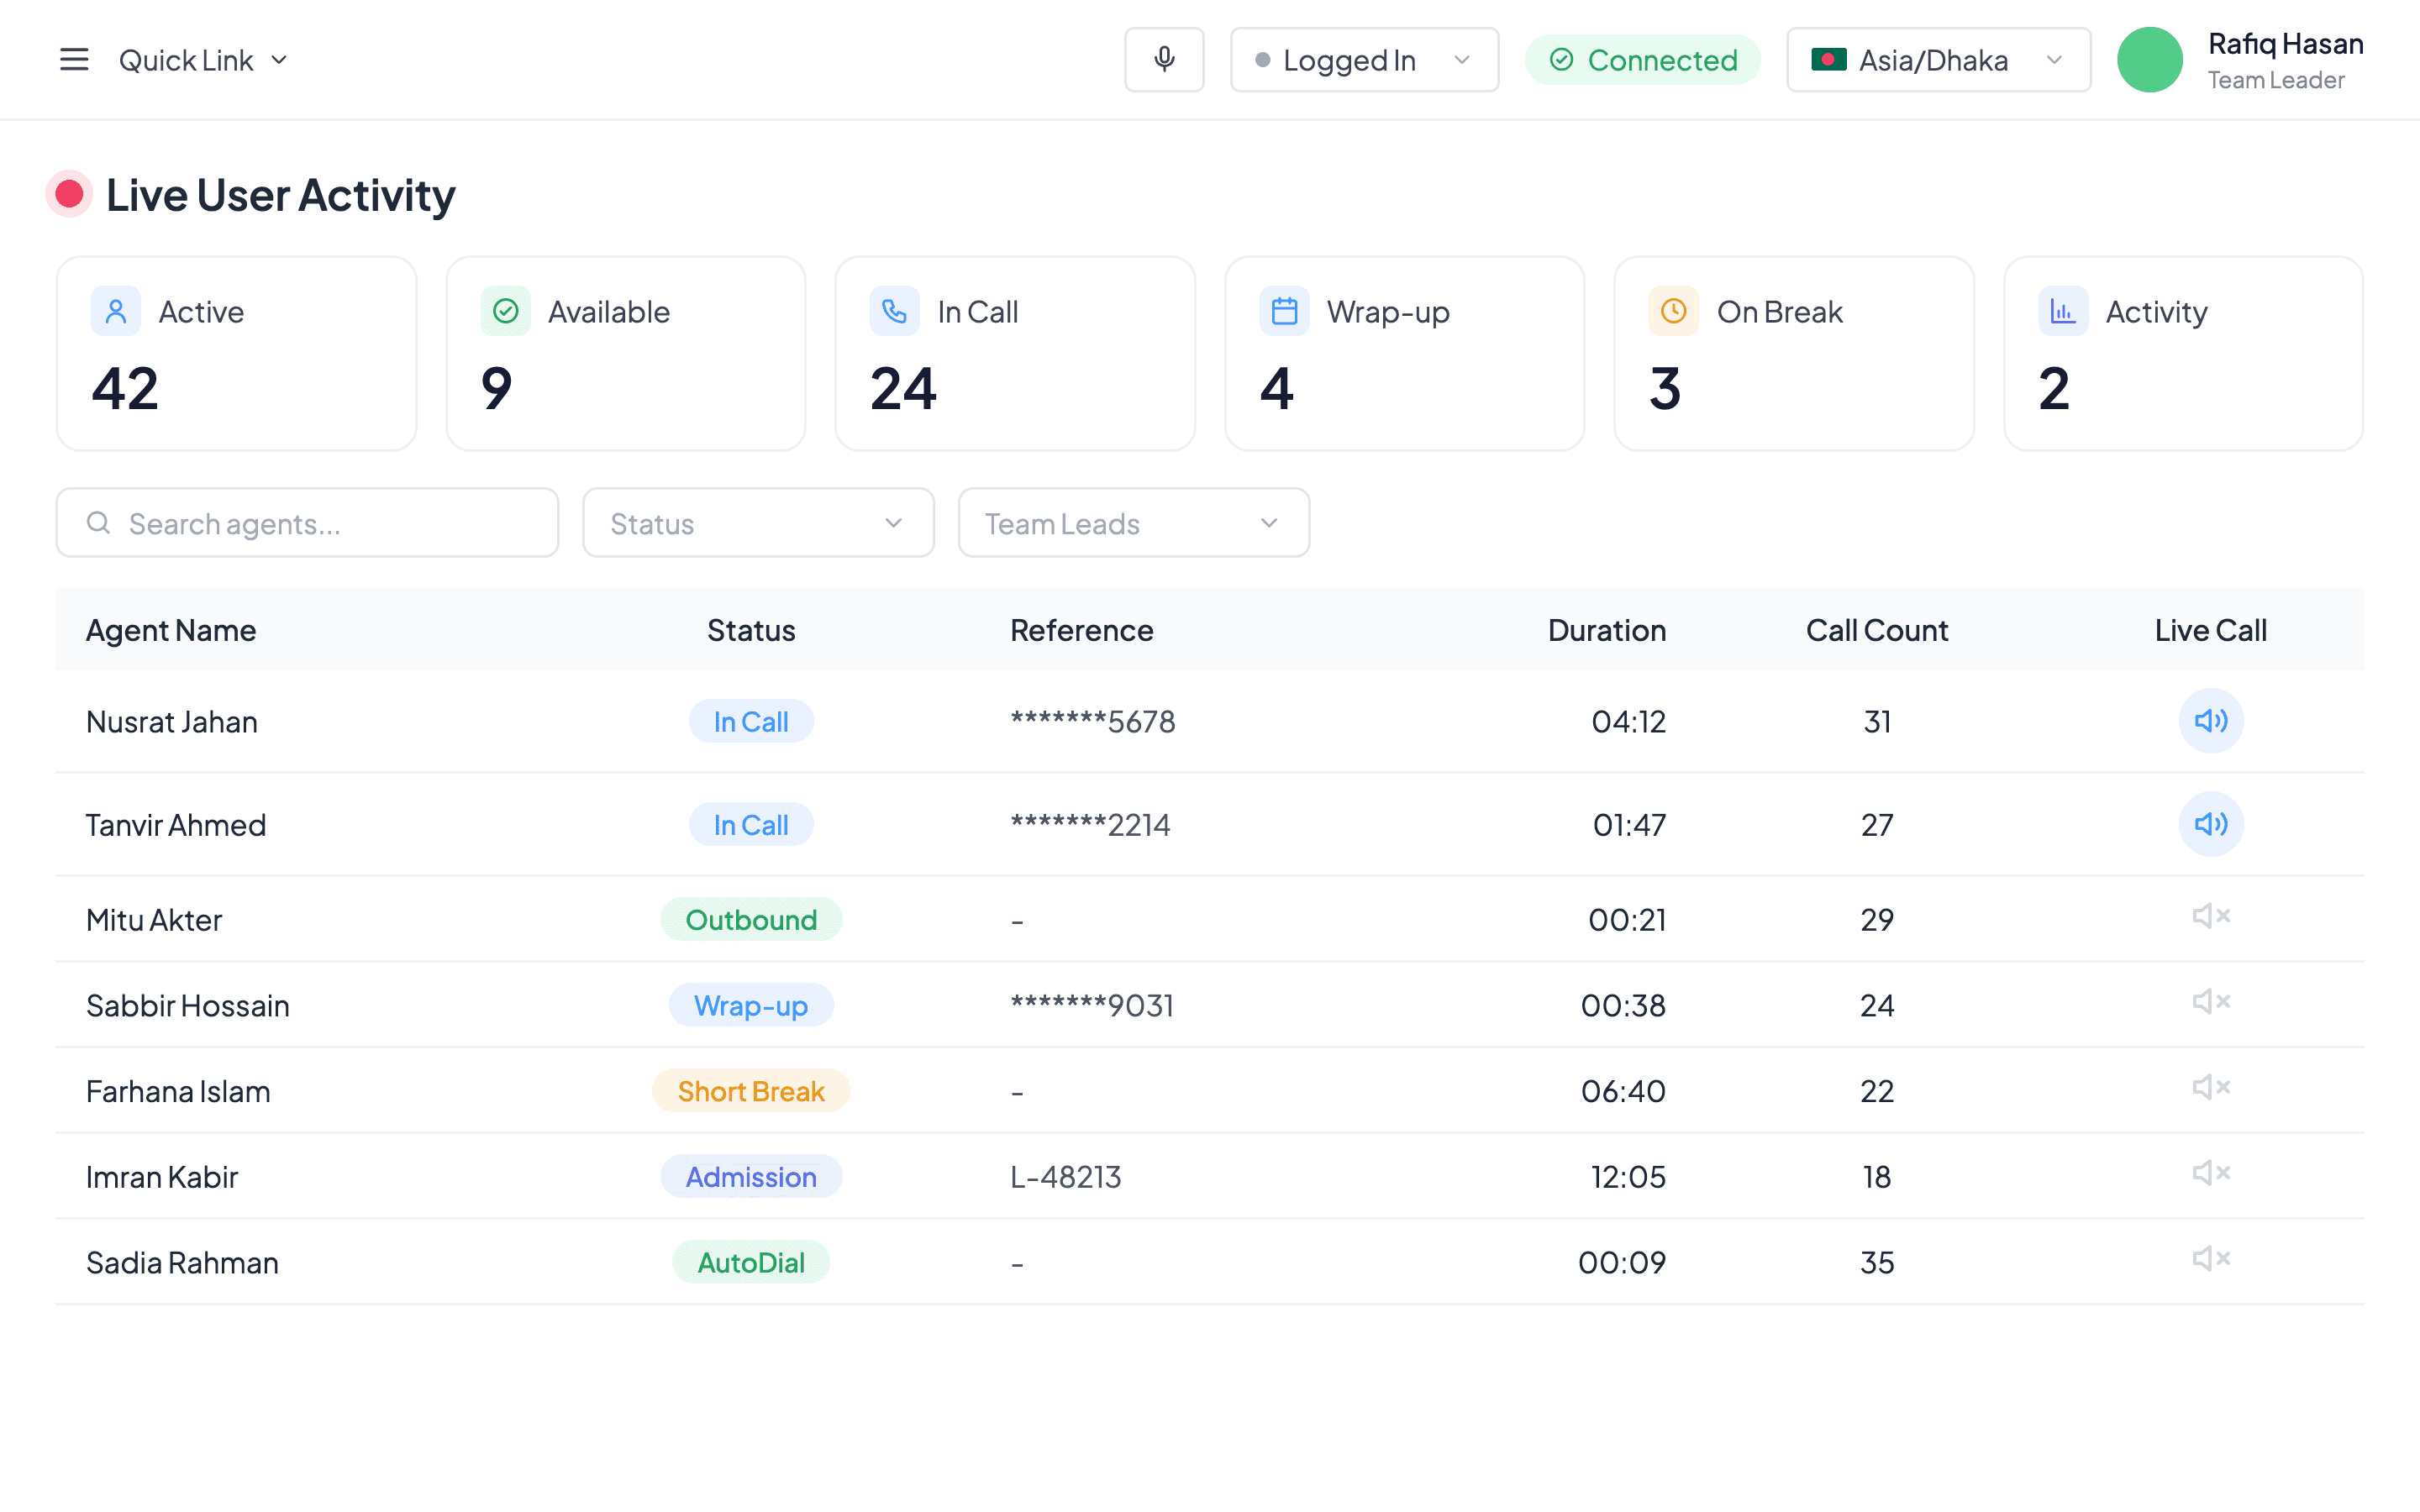Click the Active card person icon
The height and width of the screenshot is (1512, 2420).
click(x=116, y=312)
